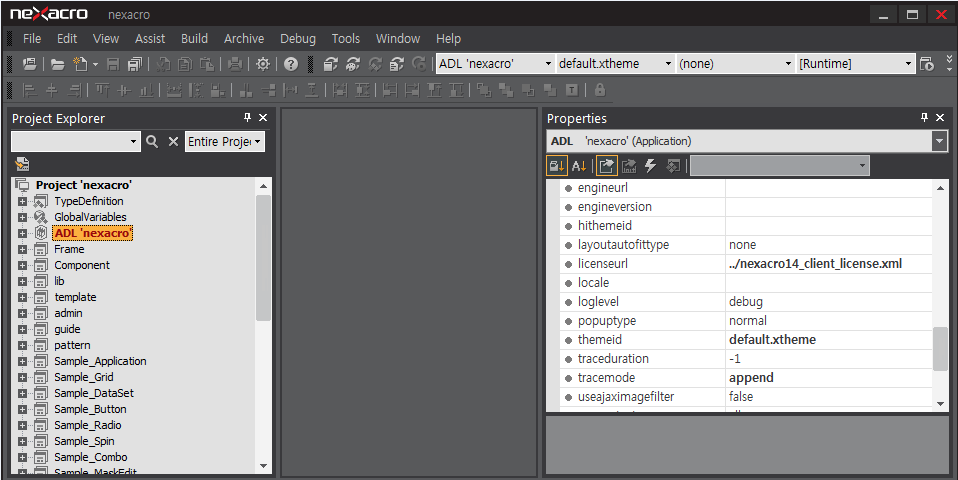This screenshot has width=958, height=480.
Task: Click the Project Explorer search input
Action: 75,142
